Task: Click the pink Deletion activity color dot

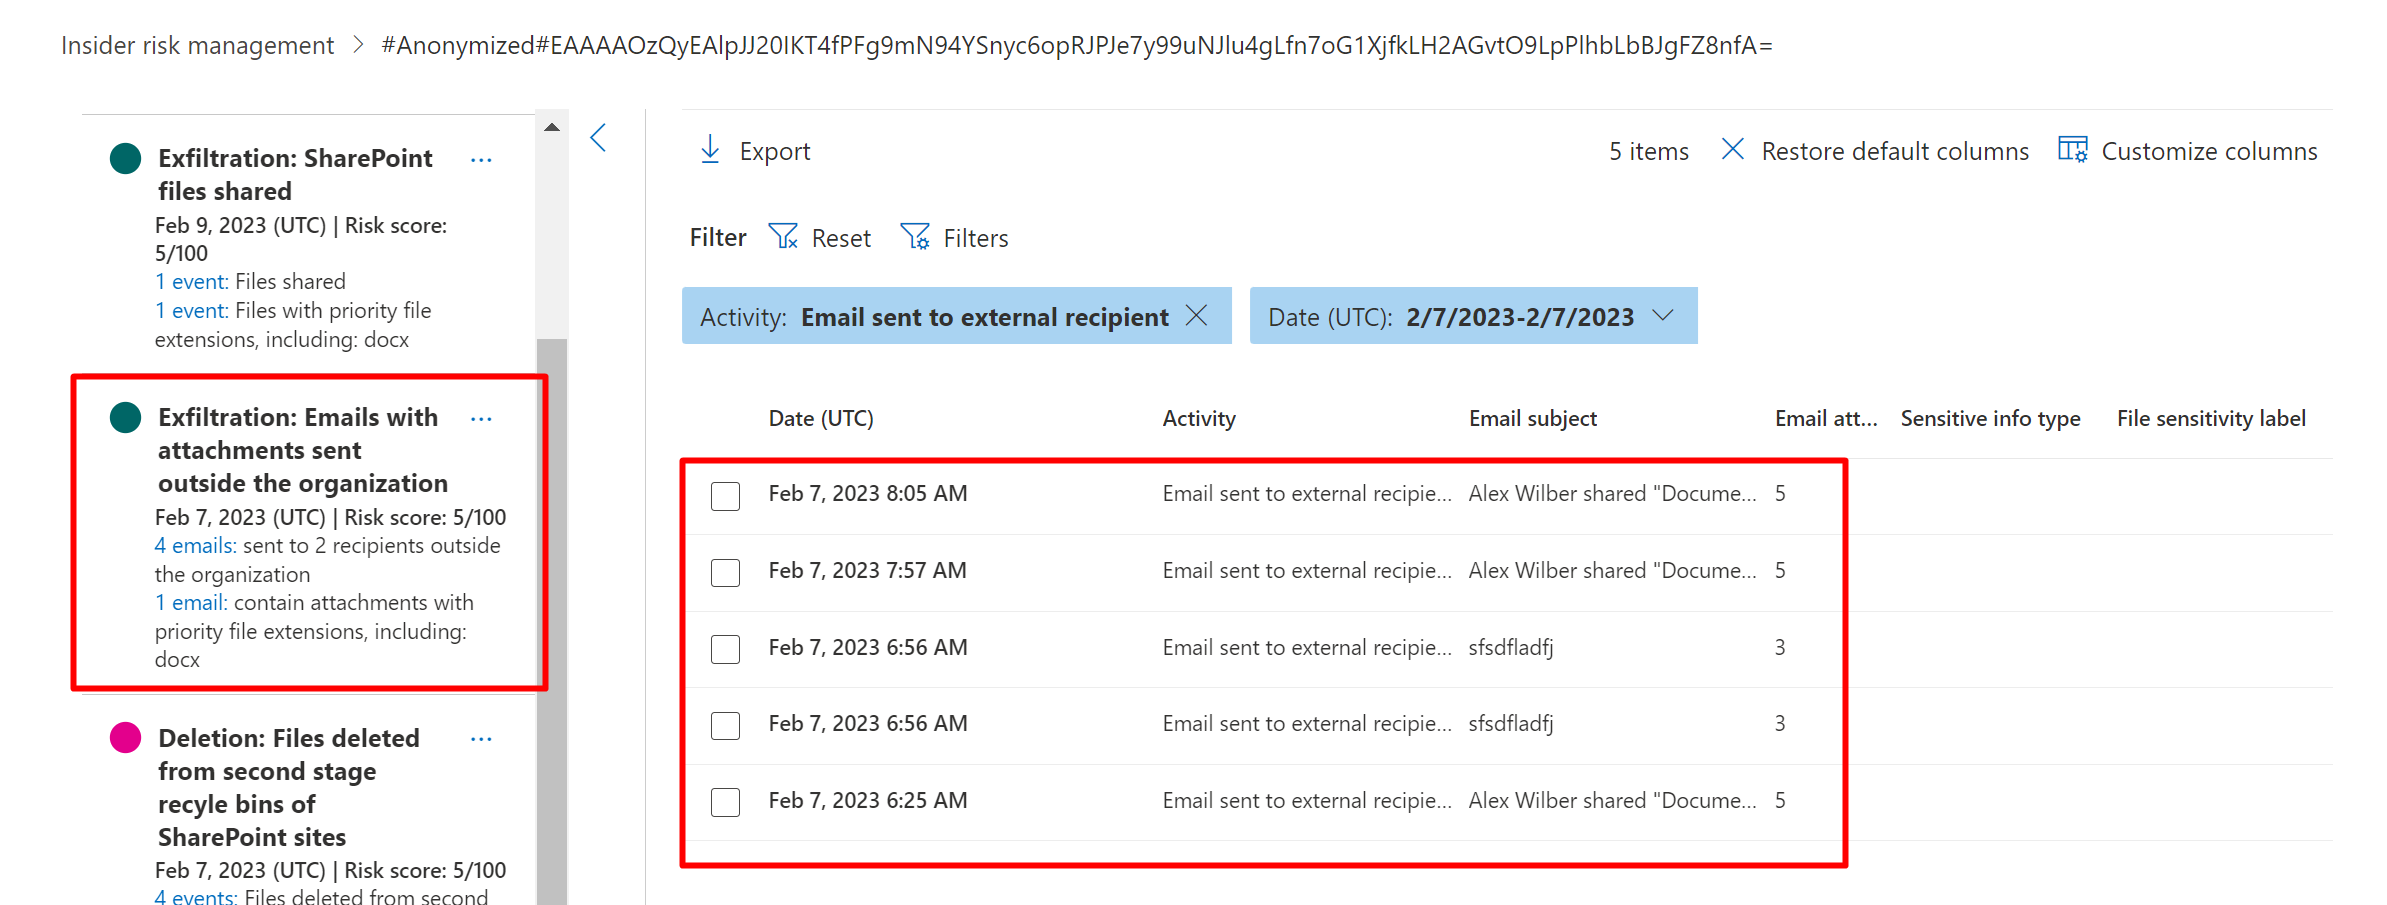Action: (125, 738)
